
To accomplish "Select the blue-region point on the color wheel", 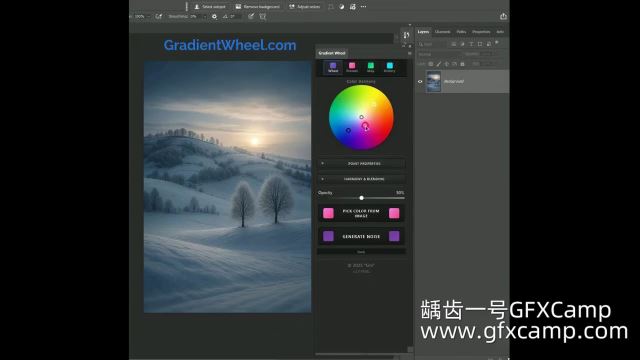I will tap(348, 131).
